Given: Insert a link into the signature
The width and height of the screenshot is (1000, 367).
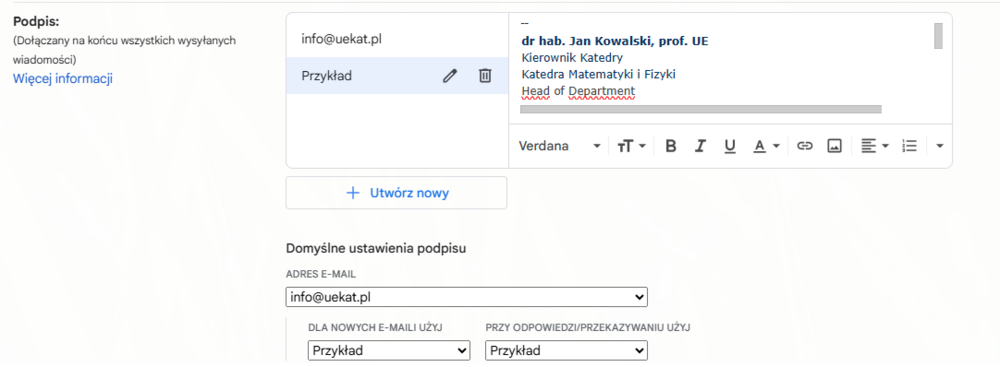Looking at the screenshot, I should tap(805, 146).
